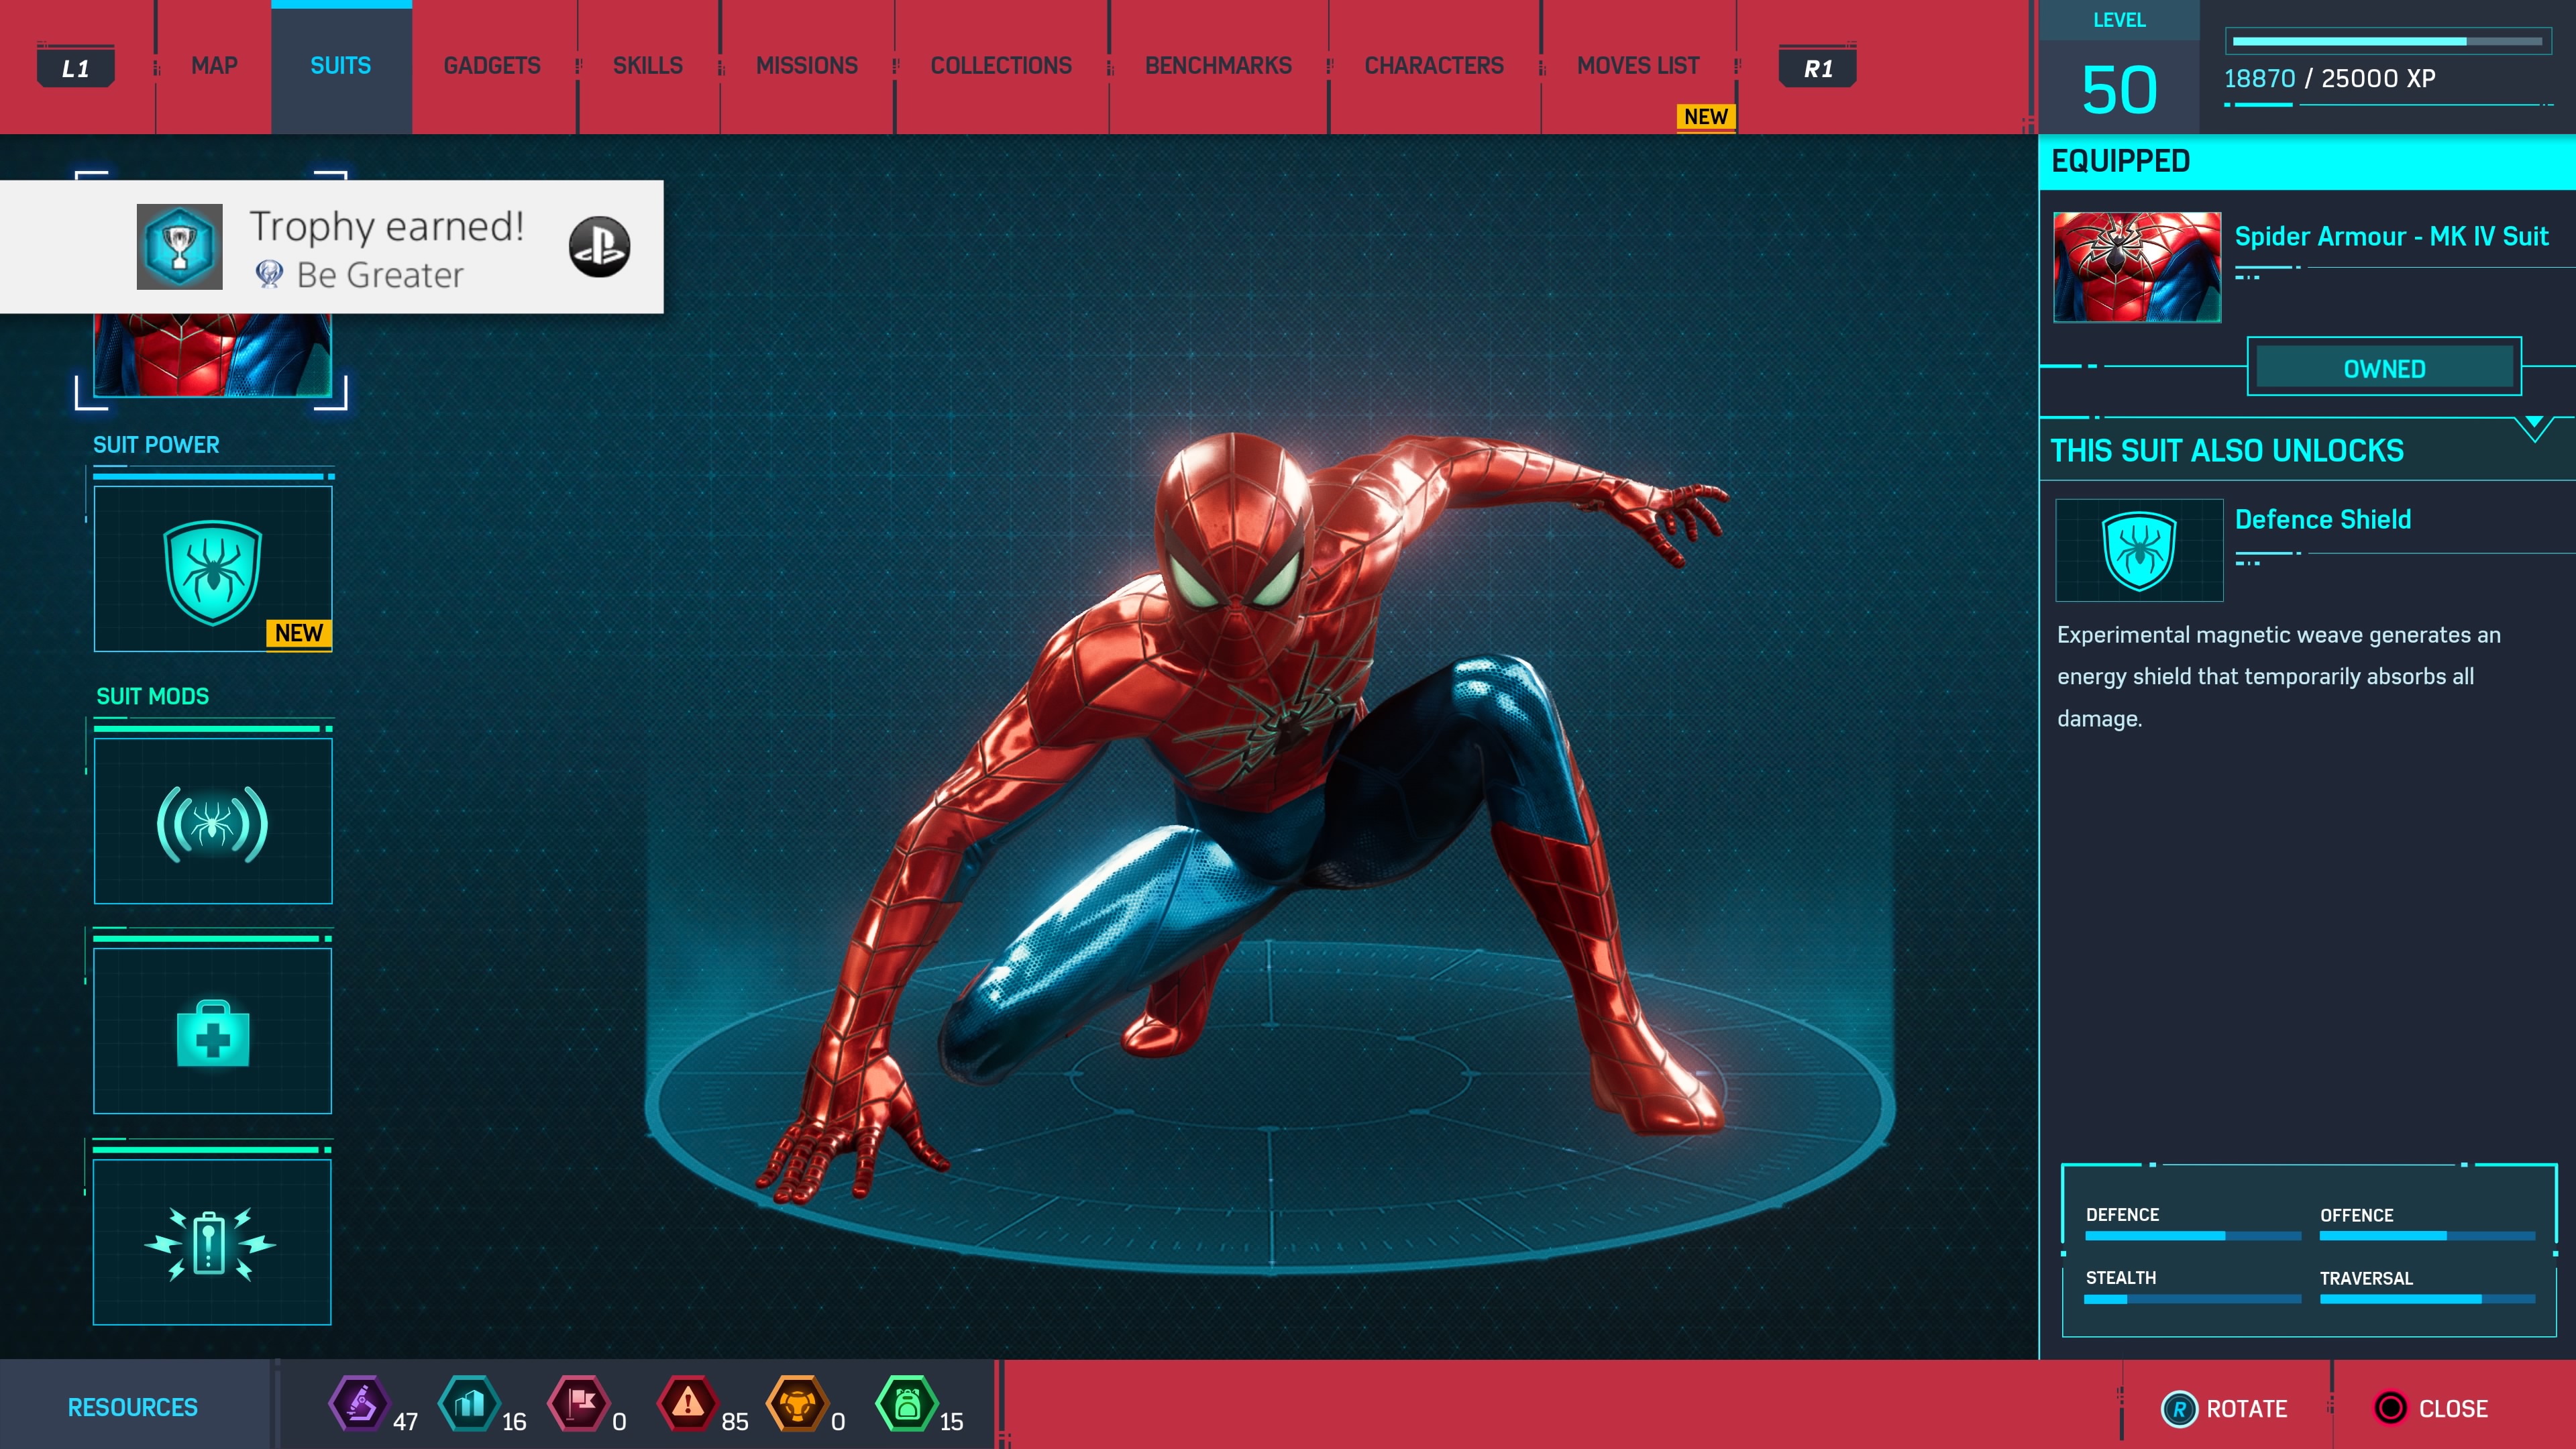Click the circle button close icon
The image size is (2576, 1449).
(x=2391, y=1409)
